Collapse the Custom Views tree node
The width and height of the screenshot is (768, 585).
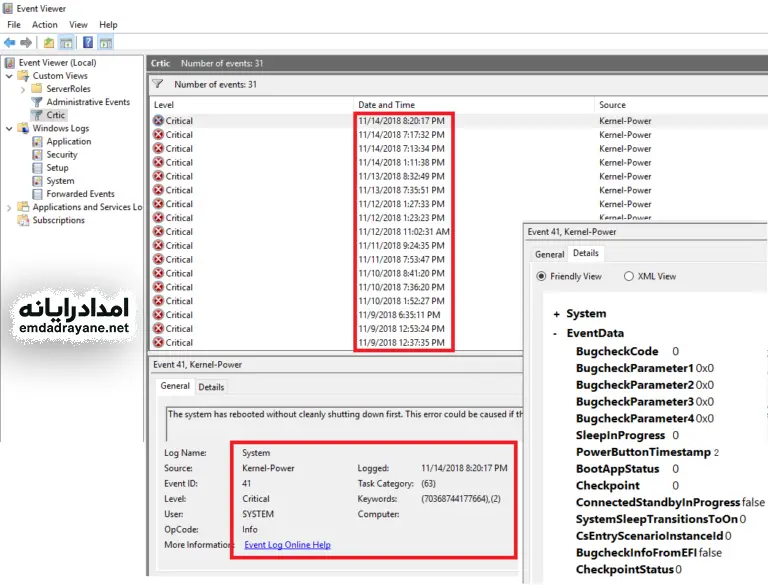[9, 76]
